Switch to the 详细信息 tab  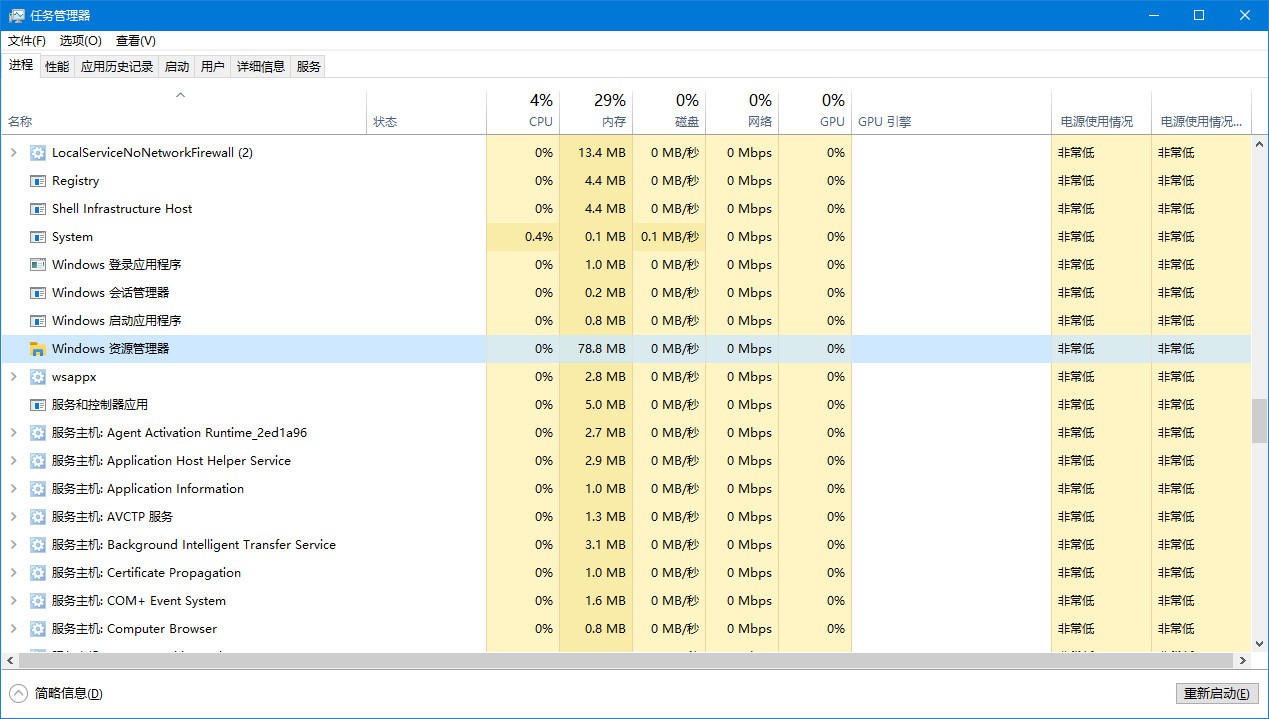[261, 67]
